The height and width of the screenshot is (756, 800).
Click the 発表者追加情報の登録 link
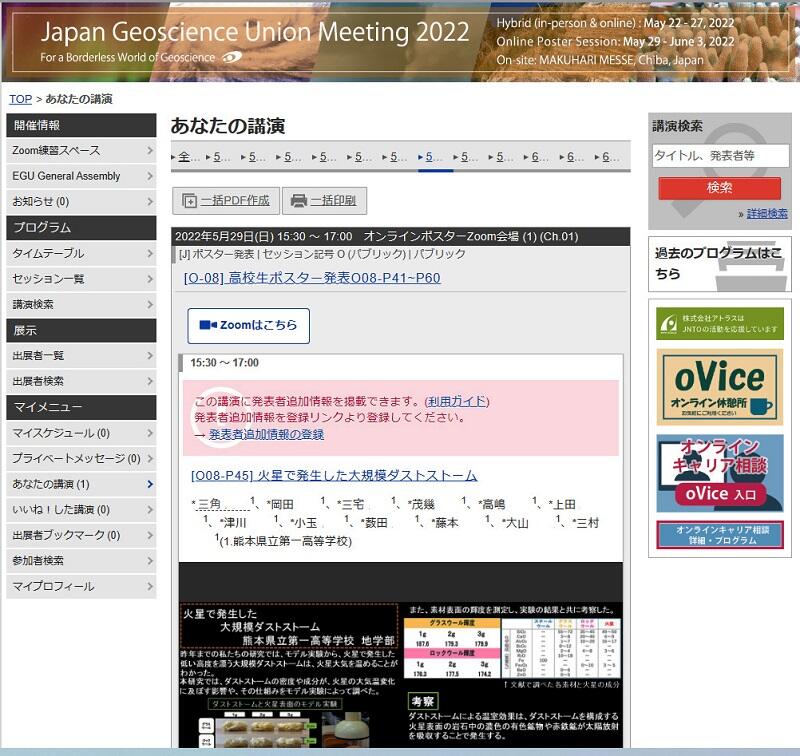click(x=266, y=435)
